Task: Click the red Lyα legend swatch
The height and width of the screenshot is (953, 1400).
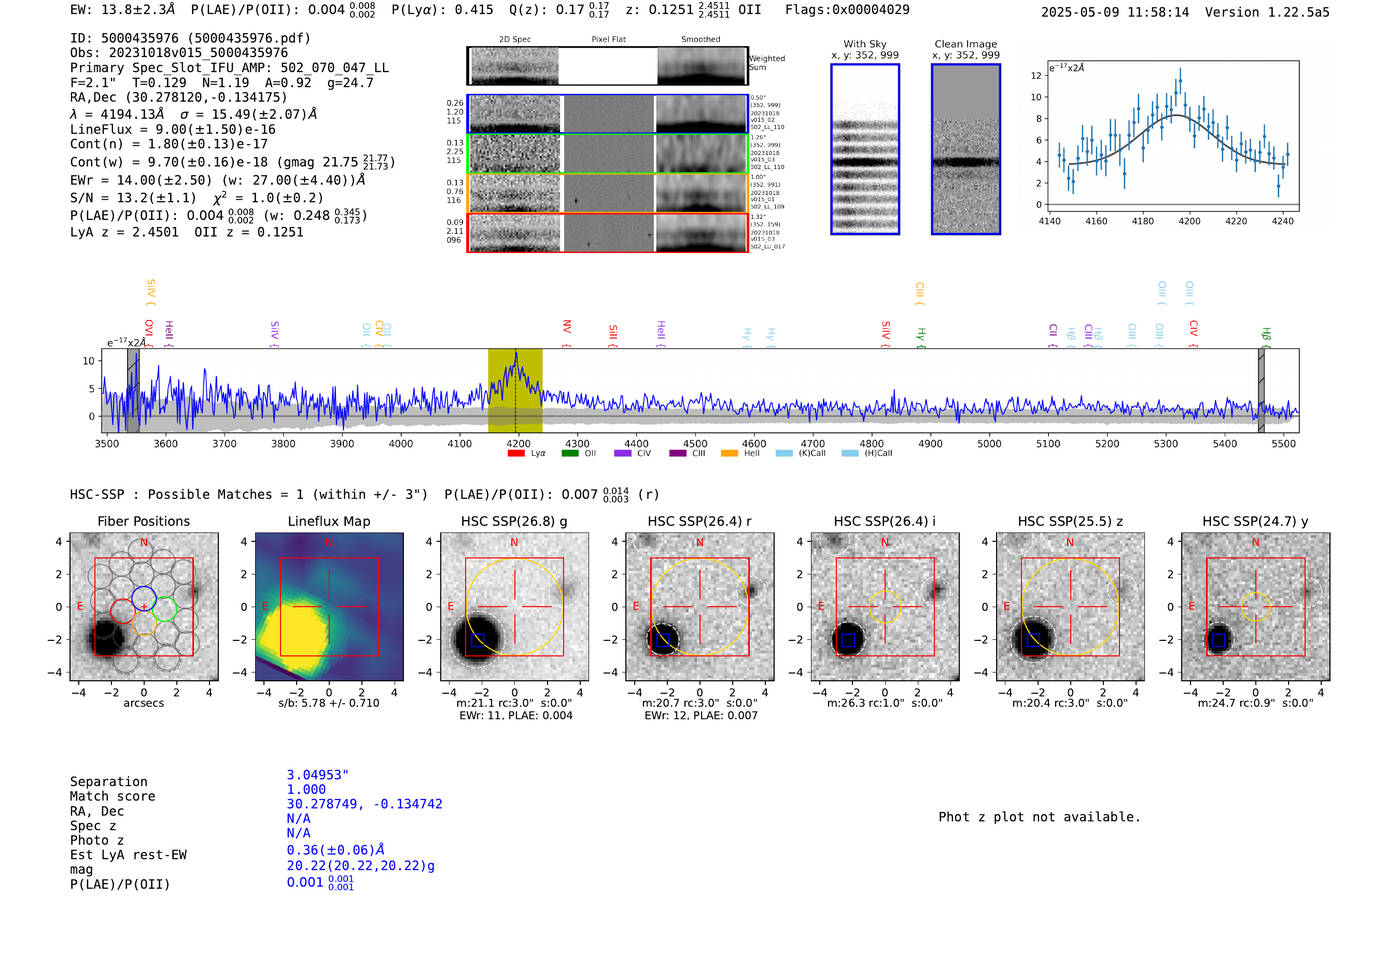Action: pos(516,454)
